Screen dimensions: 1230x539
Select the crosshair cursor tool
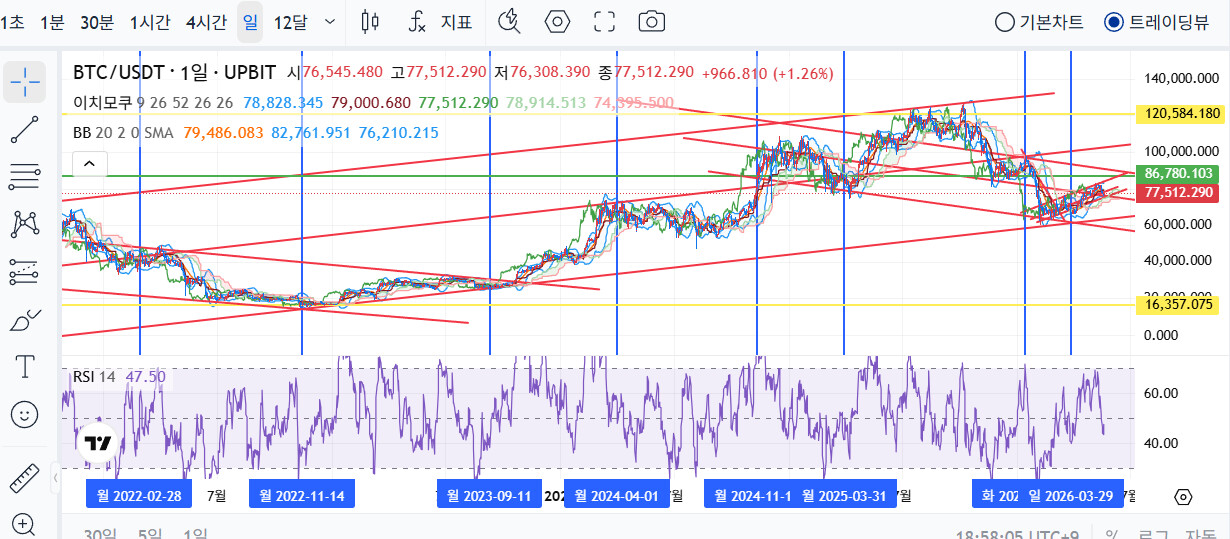pos(24,80)
